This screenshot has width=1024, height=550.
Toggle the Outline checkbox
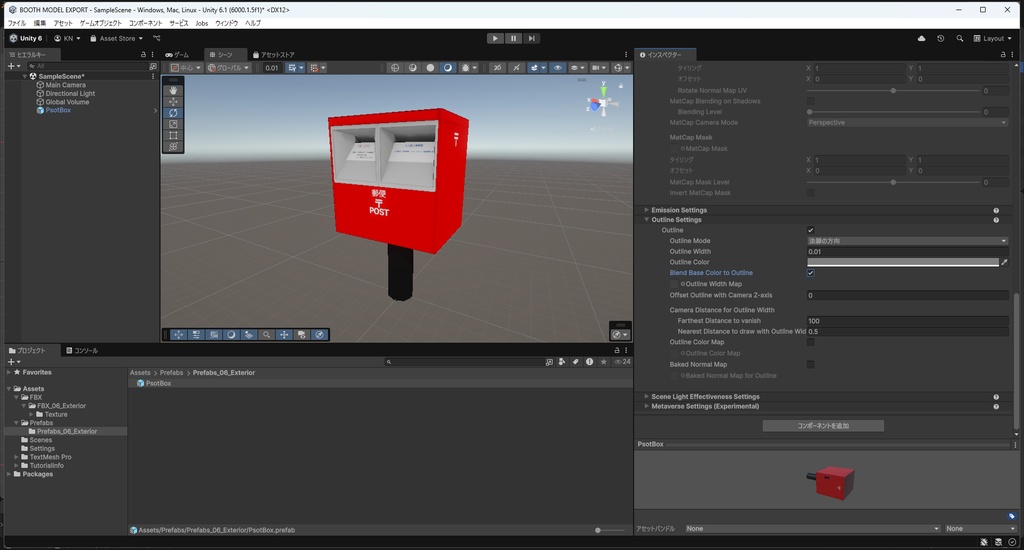coord(810,230)
